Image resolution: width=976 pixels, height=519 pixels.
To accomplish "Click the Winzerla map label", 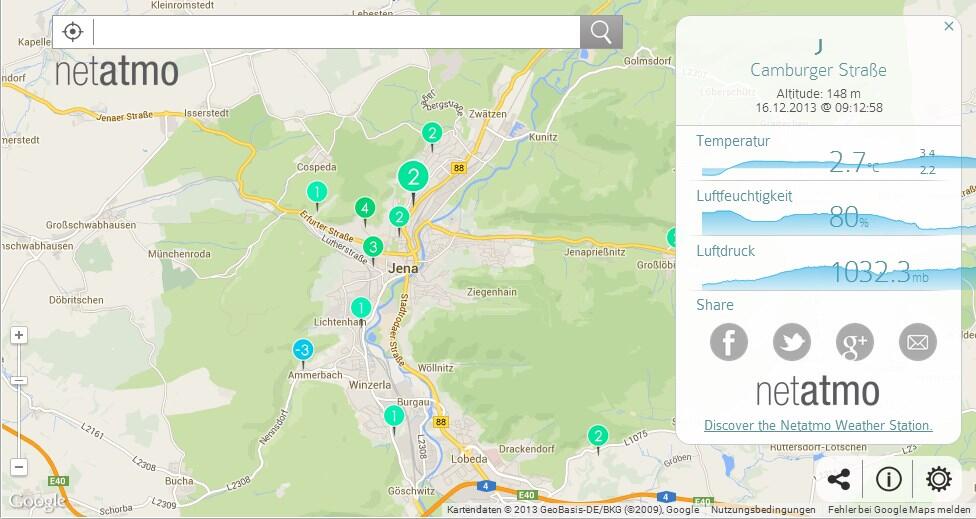I will (370, 385).
